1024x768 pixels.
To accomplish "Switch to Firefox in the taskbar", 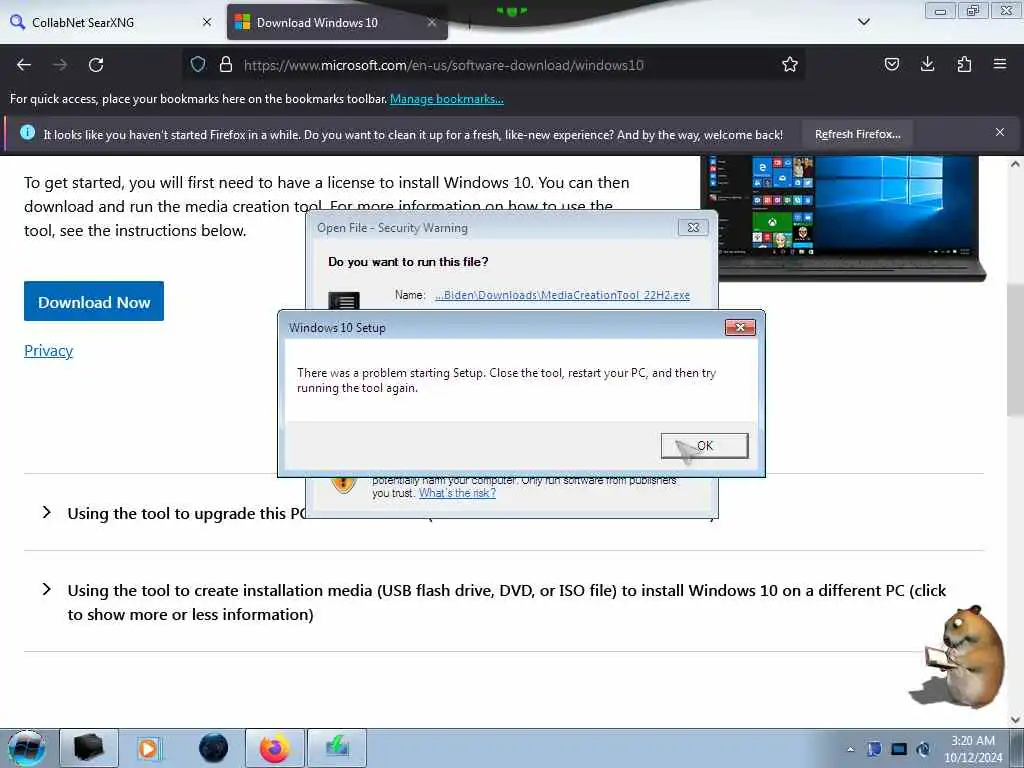I will click(x=275, y=748).
